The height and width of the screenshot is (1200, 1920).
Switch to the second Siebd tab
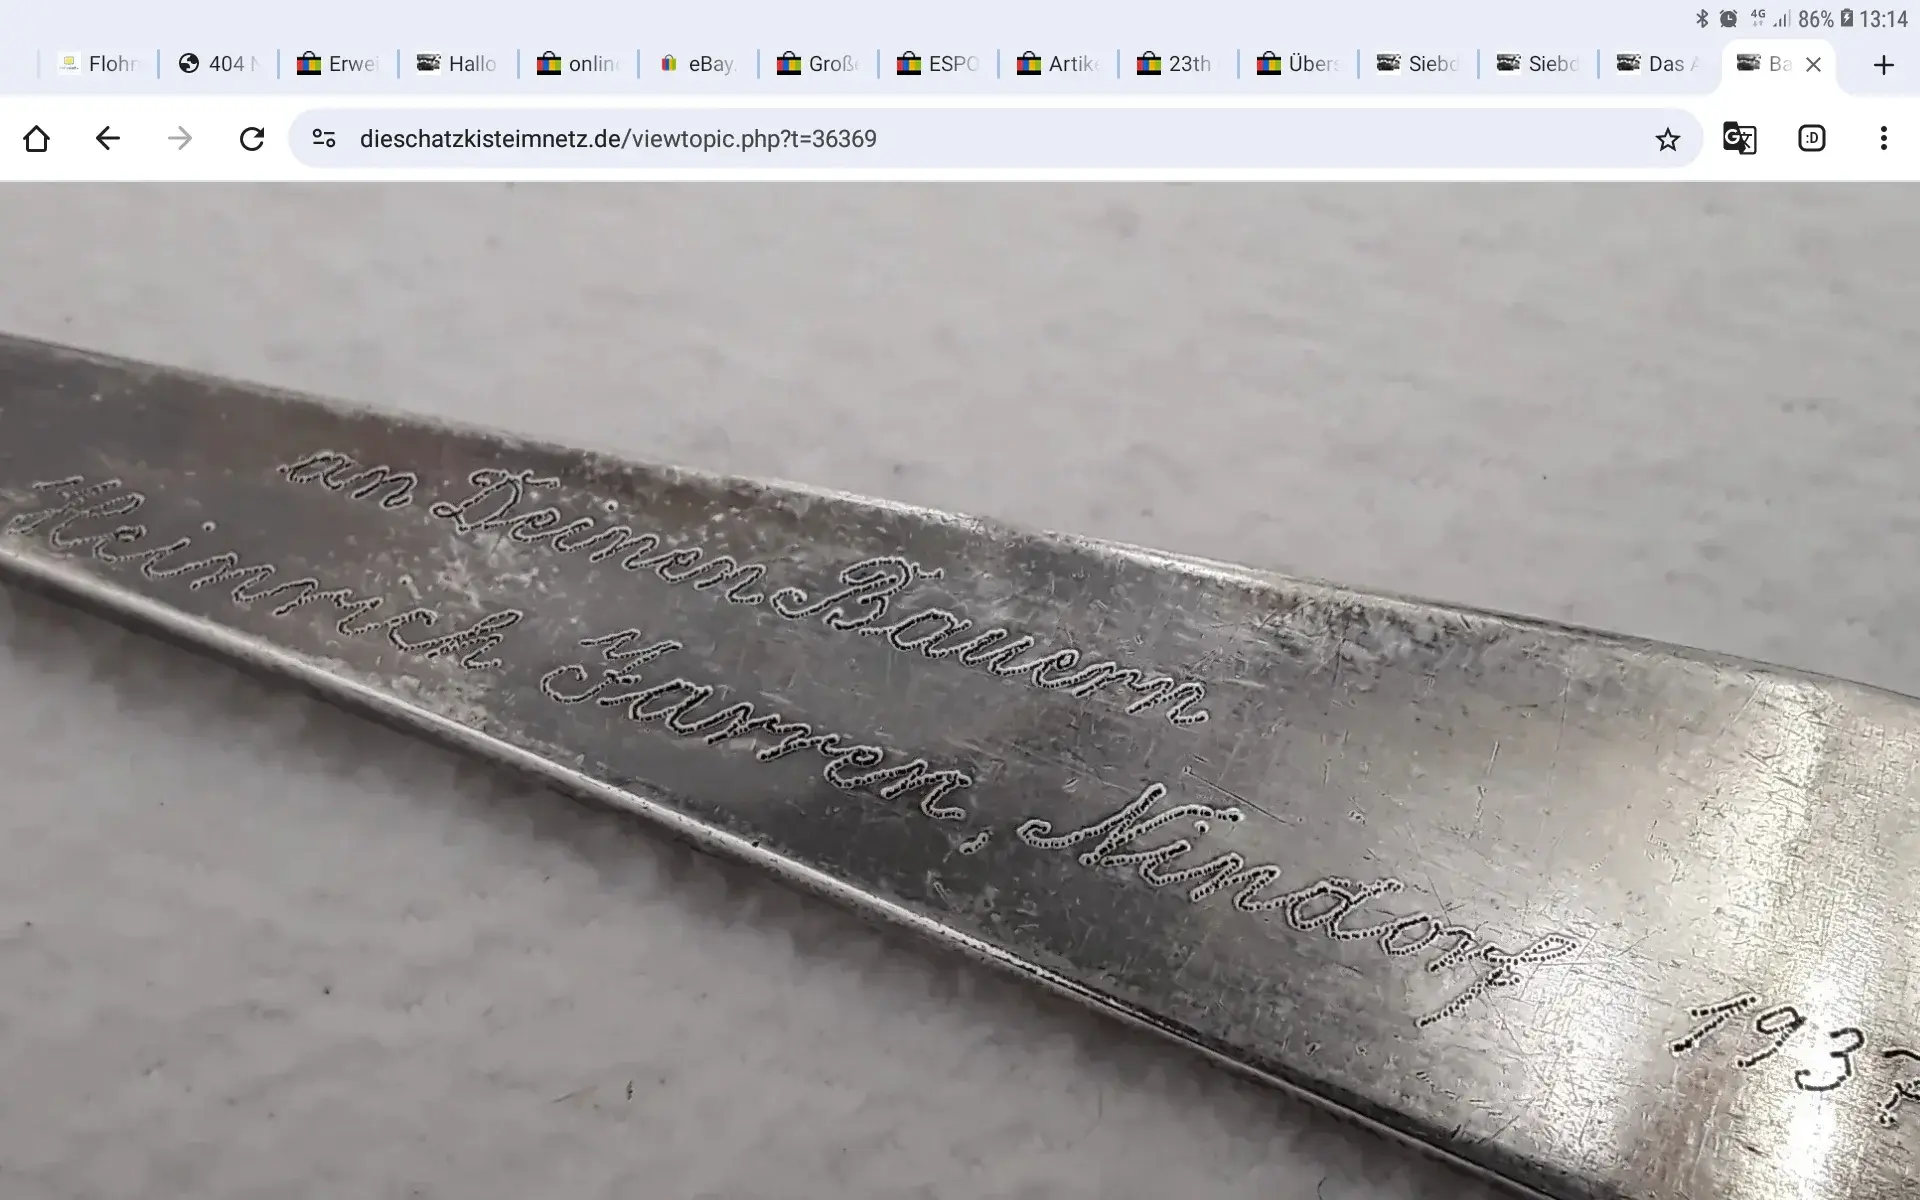pos(1538,64)
